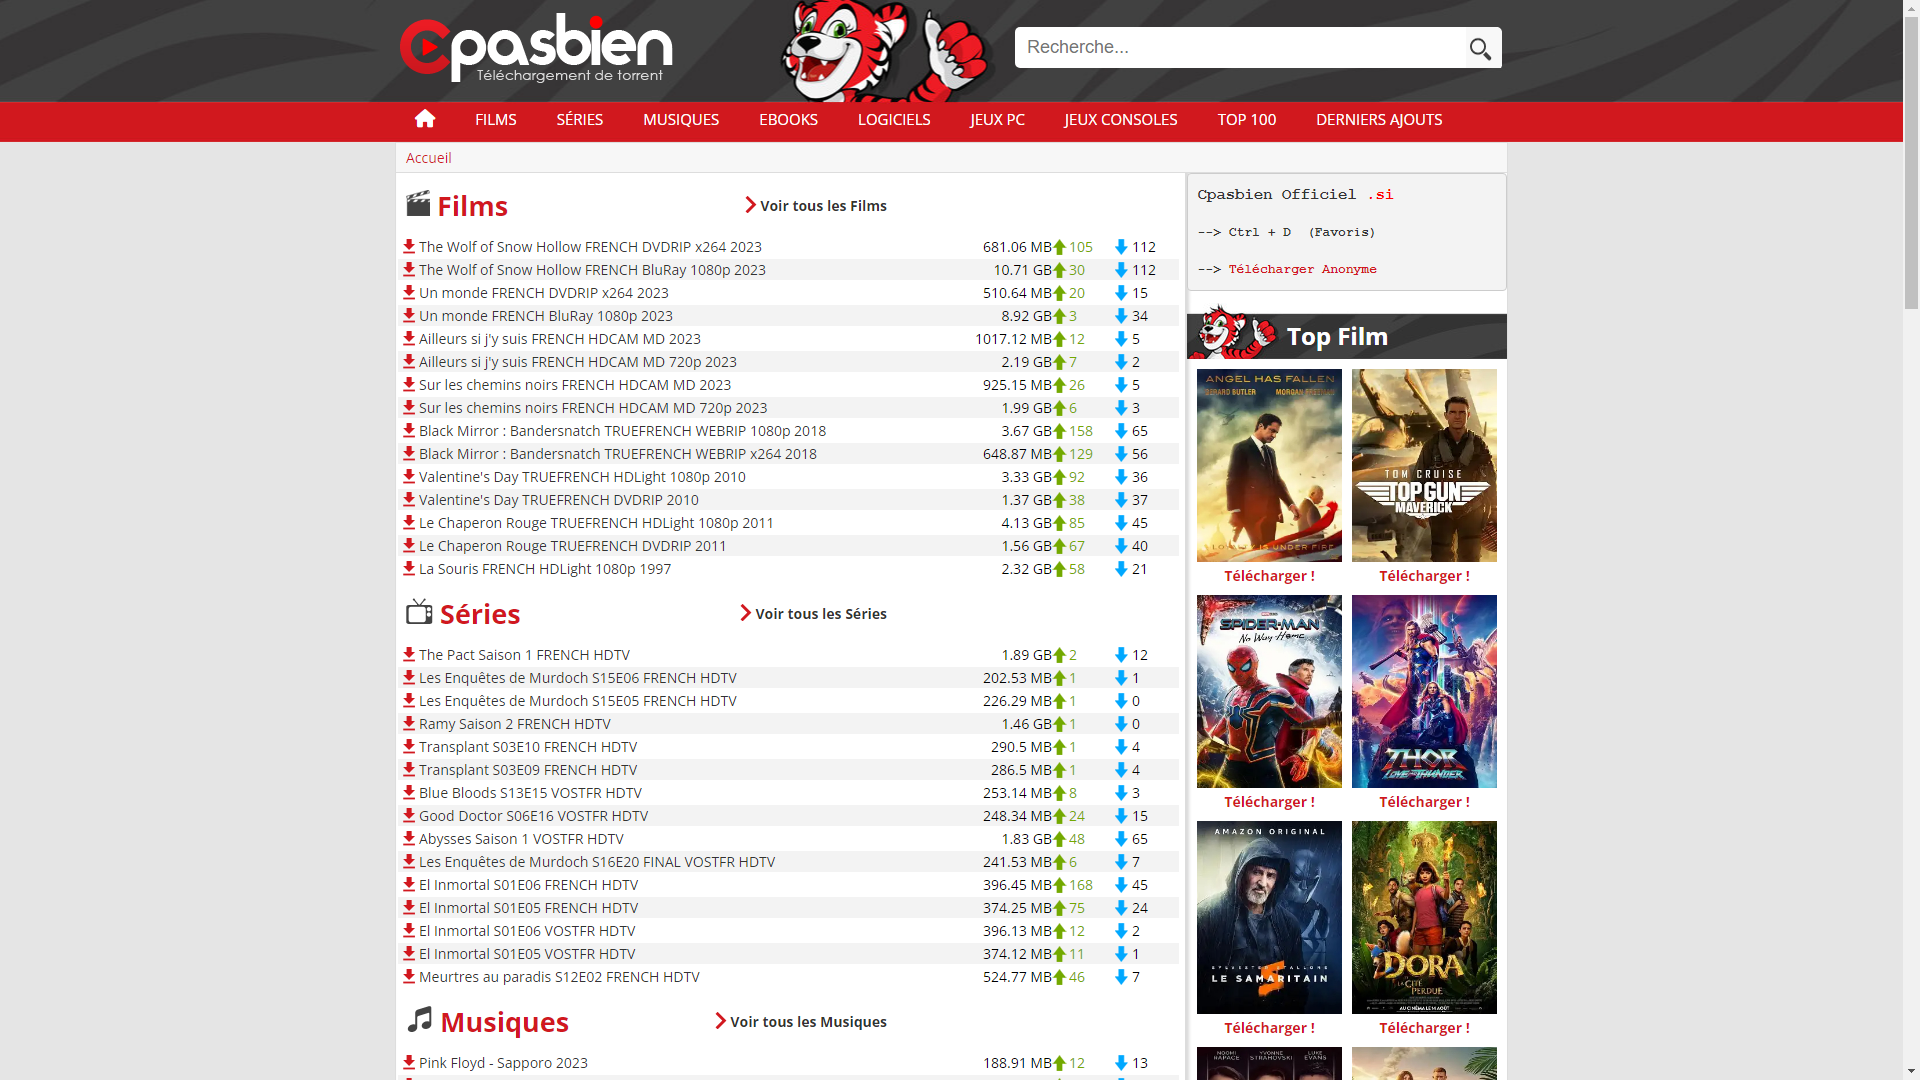Click the download icon beside The Pact Saison 1
The width and height of the screenshot is (1920, 1080).
[x=409, y=654]
